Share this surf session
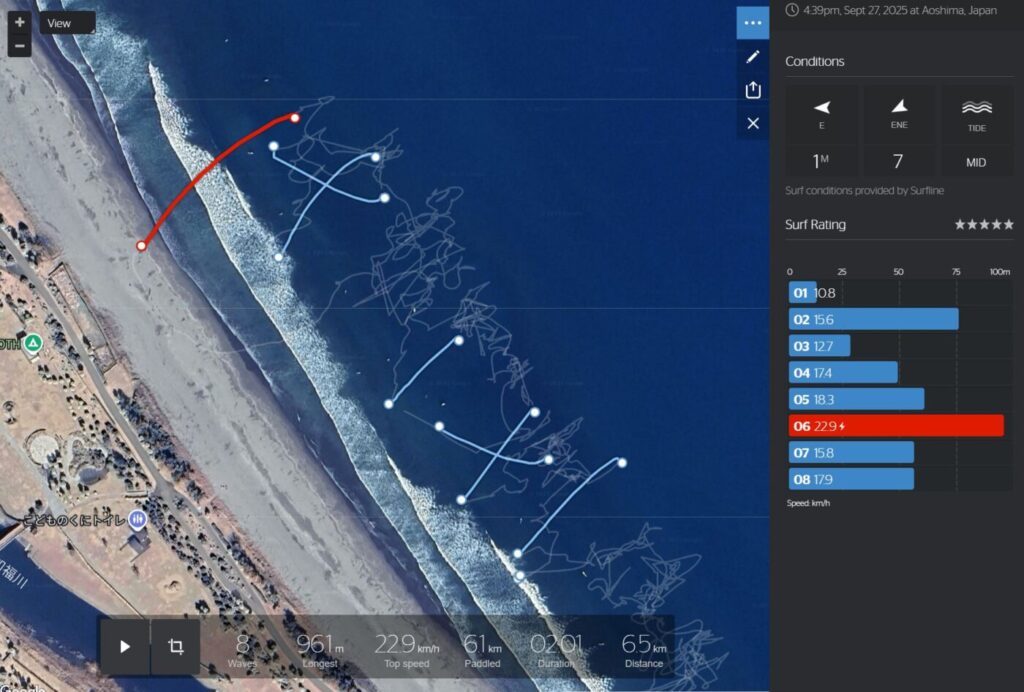This screenshot has height=692, width=1024. pyautogui.click(x=753, y=90)
